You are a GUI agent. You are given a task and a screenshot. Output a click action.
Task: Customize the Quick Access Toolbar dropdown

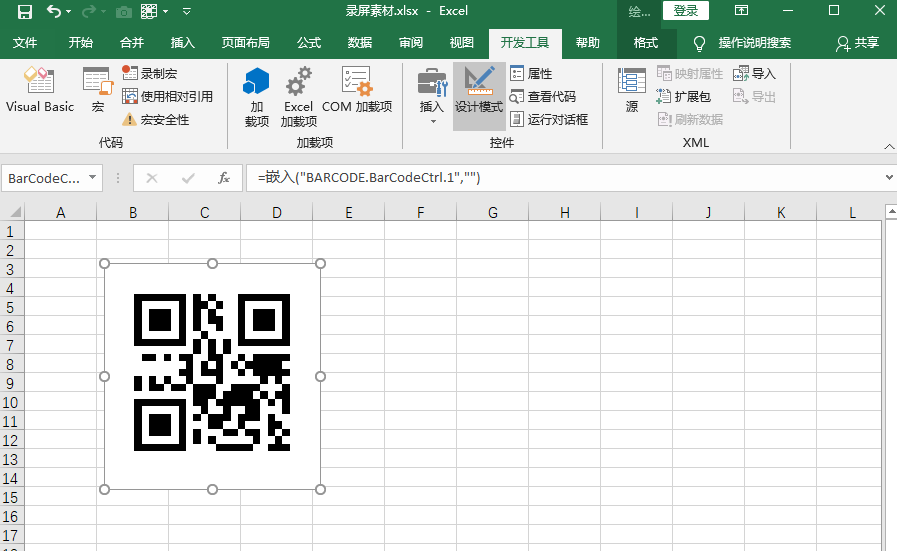click(x=186, y=11)
